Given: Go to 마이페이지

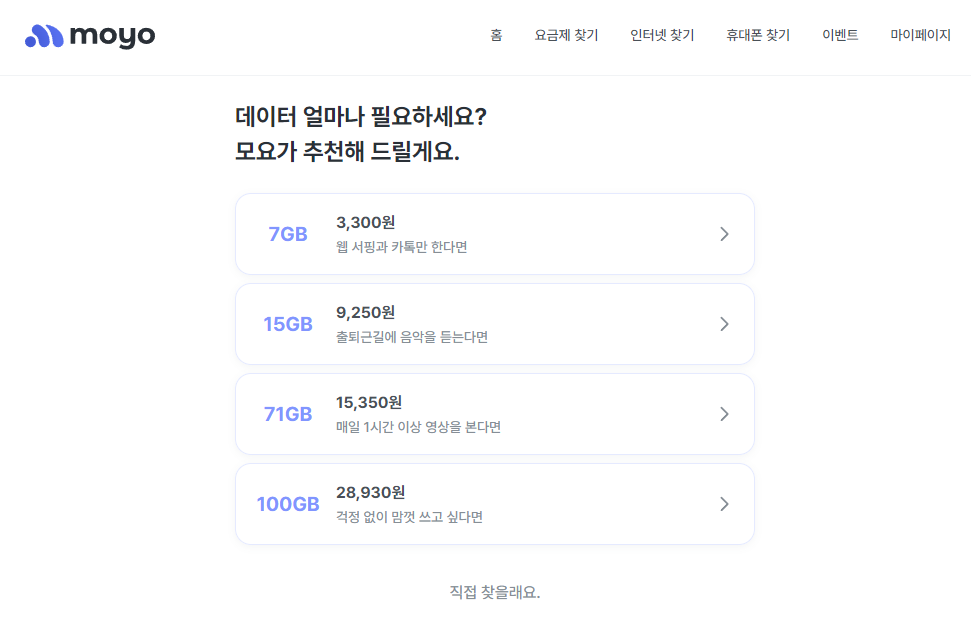Looking at the screenshot, I should click(x=921, y=34).
